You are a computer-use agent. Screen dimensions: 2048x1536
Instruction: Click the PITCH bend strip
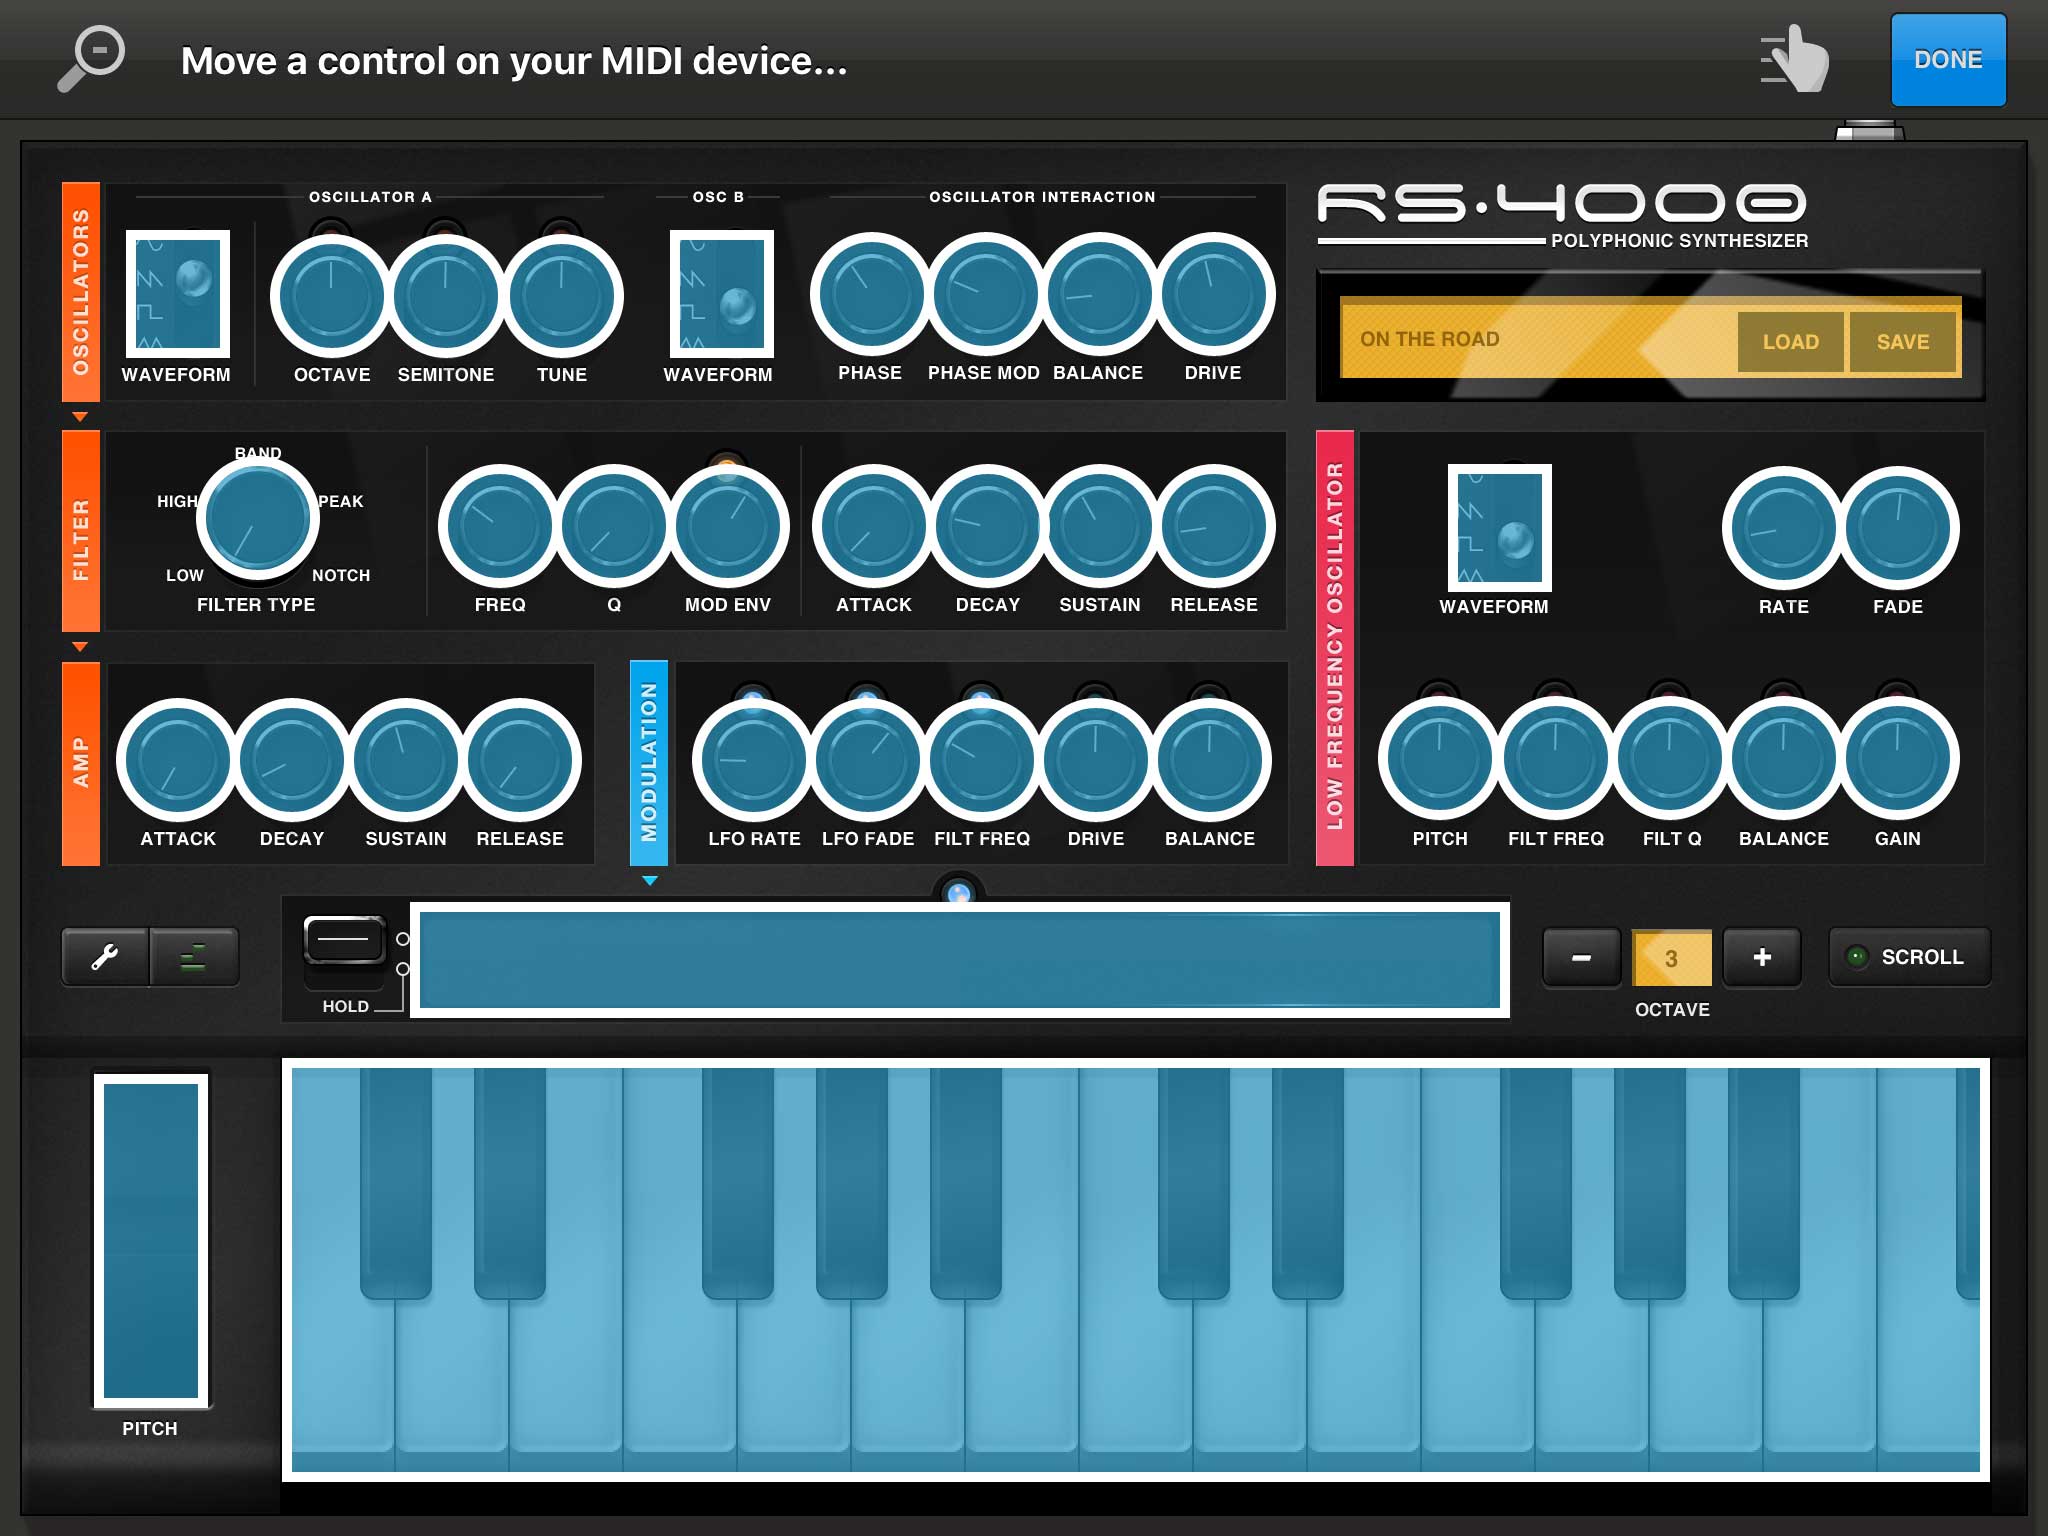151,1240
